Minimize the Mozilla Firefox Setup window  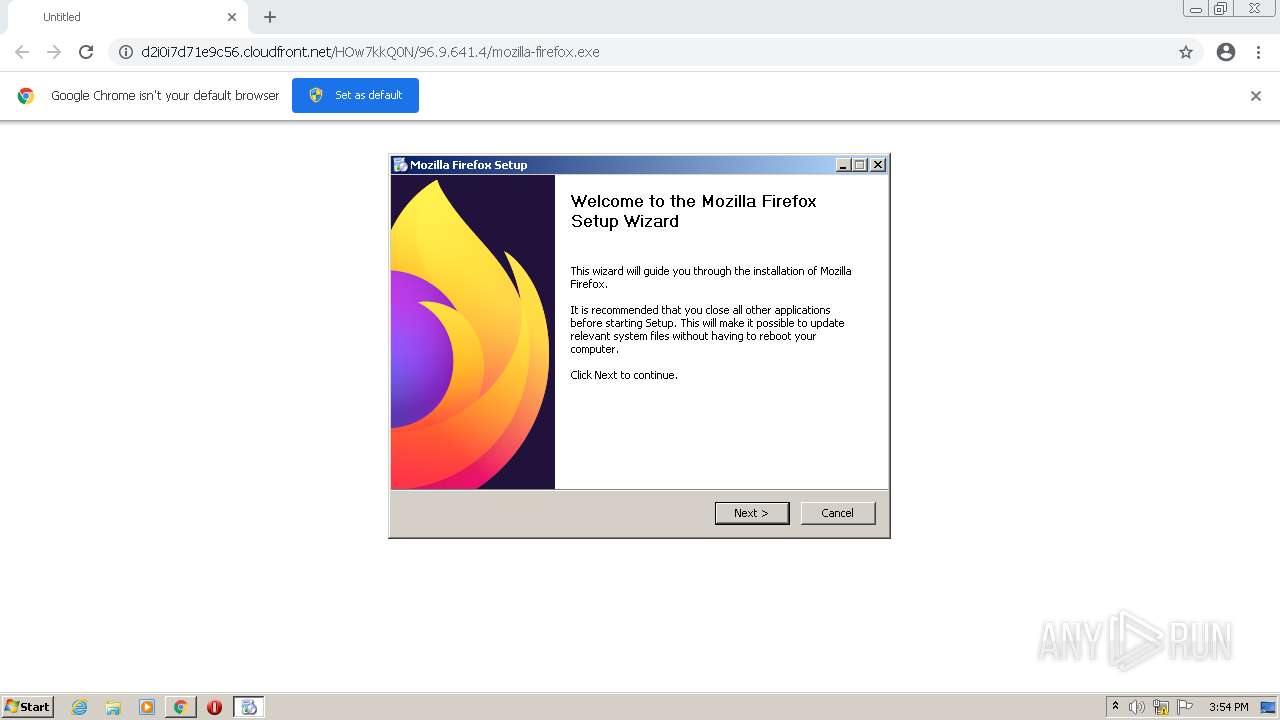pyautogui.click(x=843, y=165)
